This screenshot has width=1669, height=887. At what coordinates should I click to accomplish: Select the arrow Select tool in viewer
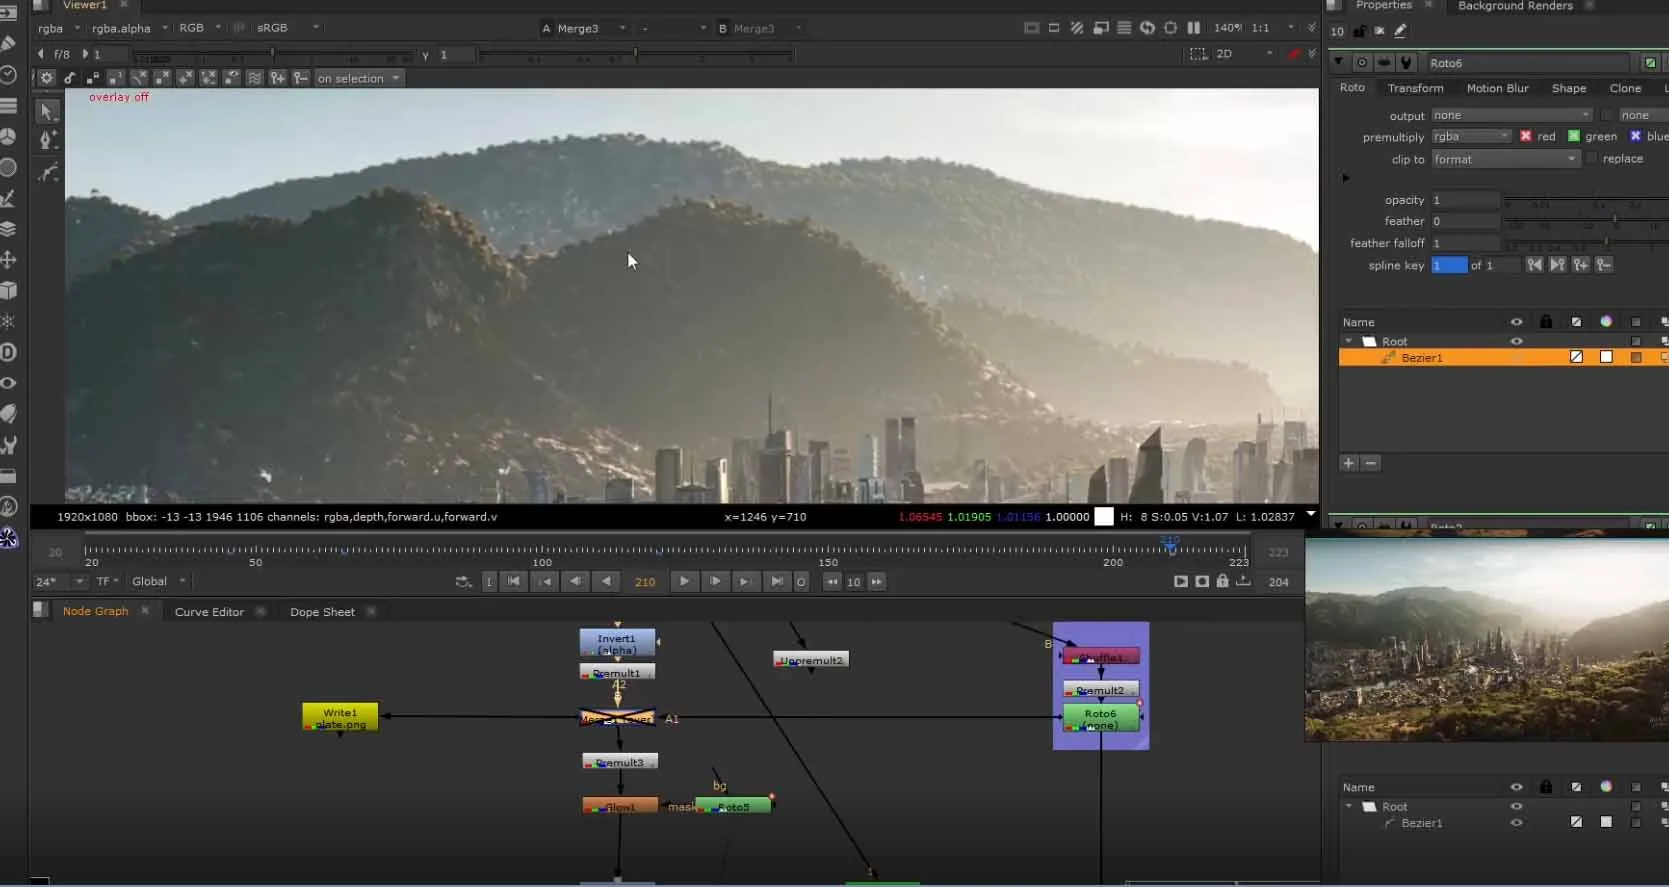point(47,111)
